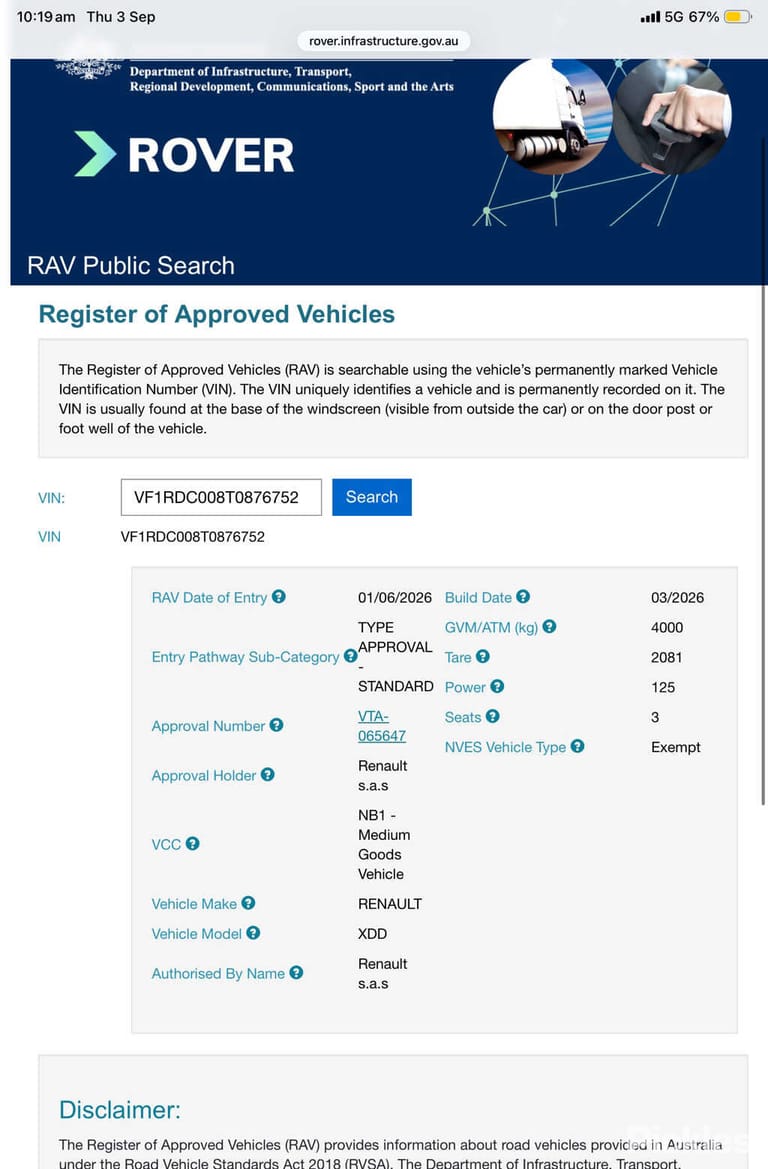Click the Authorised By Name value Renault s.a.s
Image resolution: width=768 pixels, height=1169 pixels.
tap(383, 973)
